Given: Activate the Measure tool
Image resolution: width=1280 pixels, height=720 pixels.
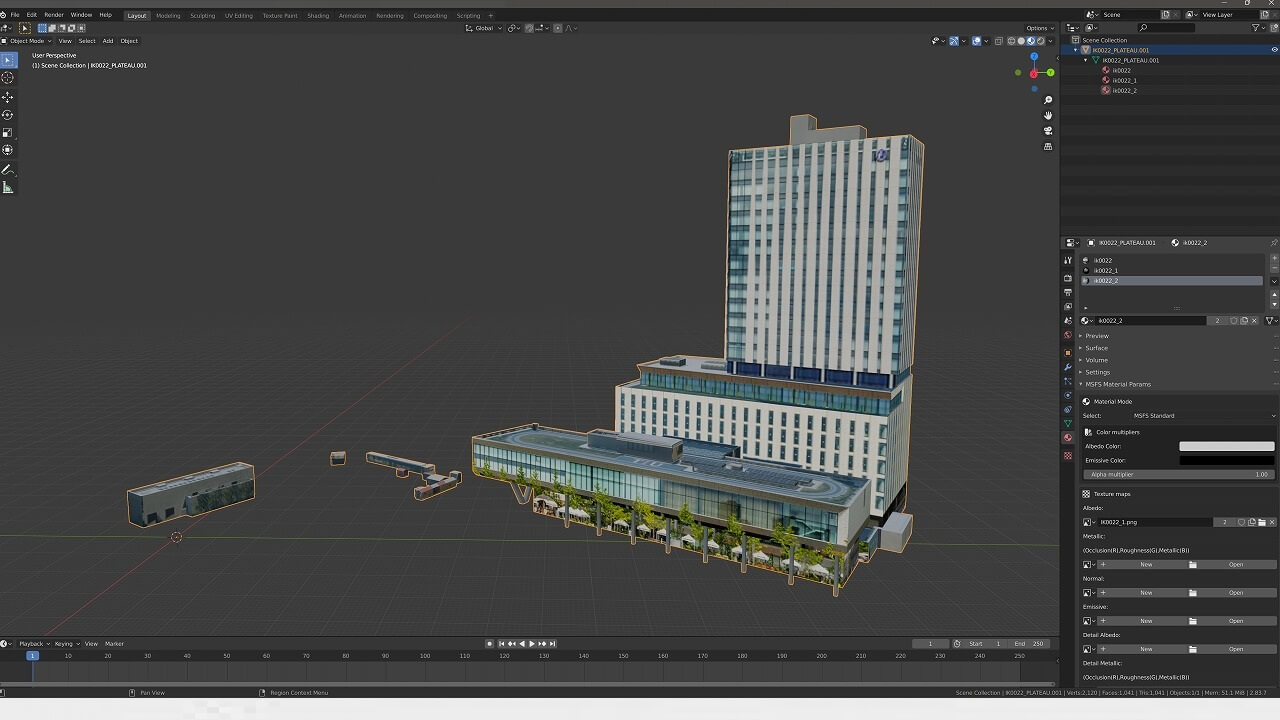Looking at the screenshot, I should pos(8,188).
